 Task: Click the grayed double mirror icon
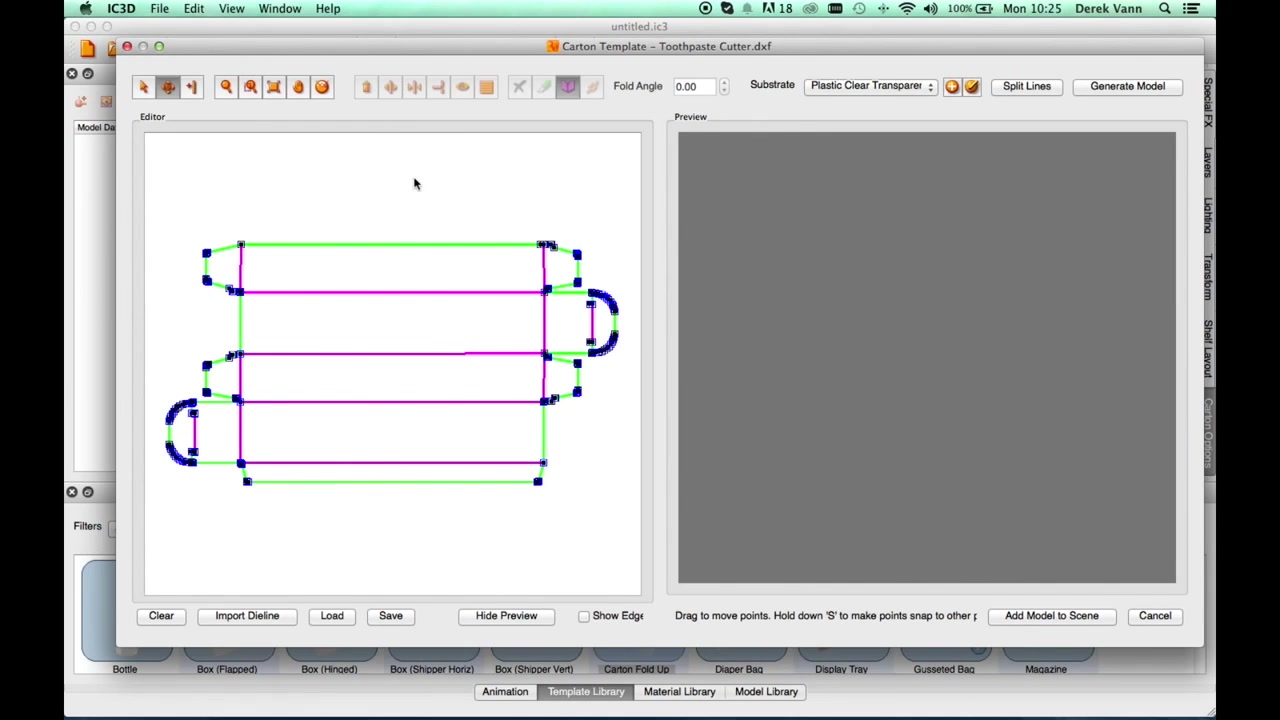pos(414,87)
